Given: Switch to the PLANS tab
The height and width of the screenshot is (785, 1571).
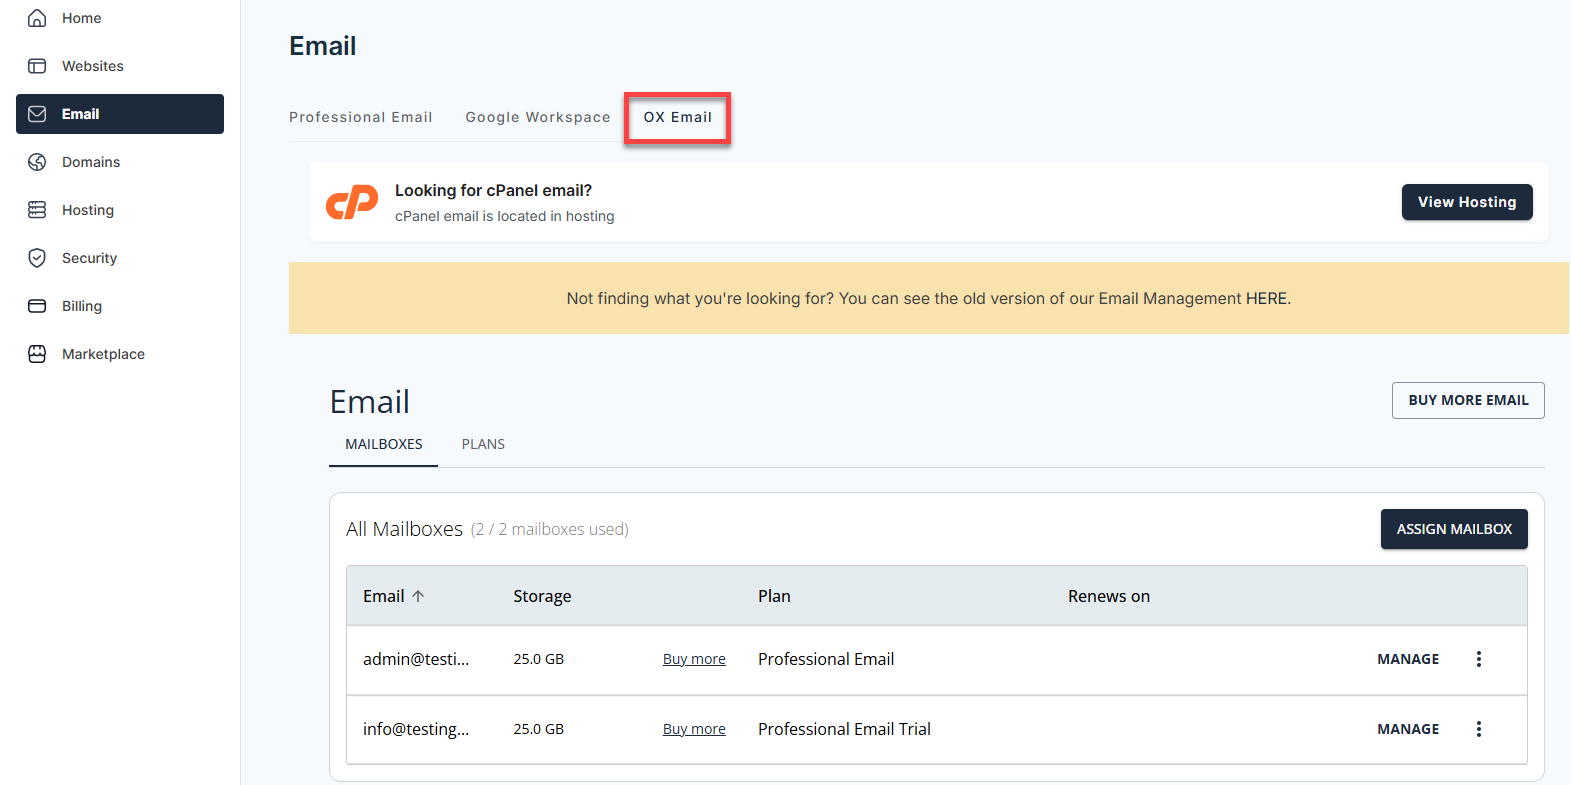Looking at the screenshot, I should pyautogui.click(x=483, y=444).
